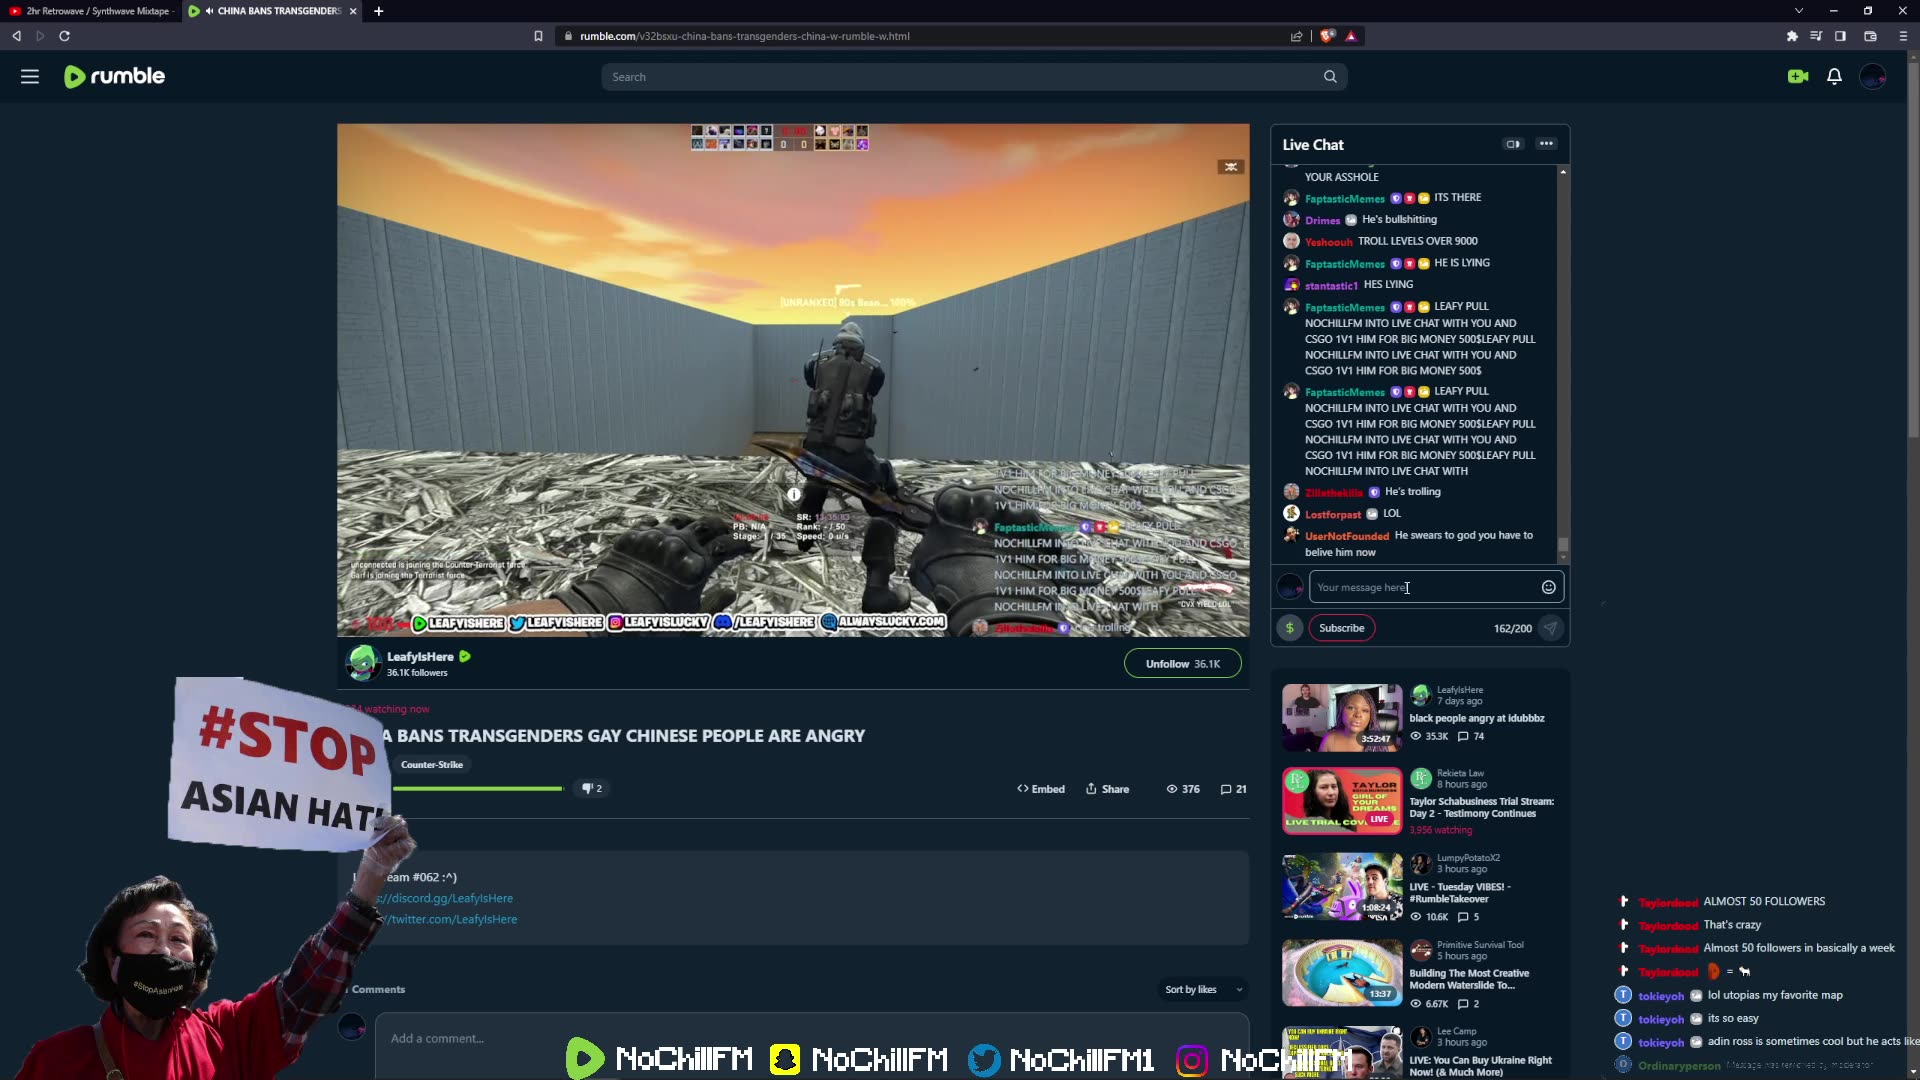Viewport: 1920px width, 1080px height.
Task: Open the black people angry at idubbbz video thumbnail
Action: point(1342,717)
